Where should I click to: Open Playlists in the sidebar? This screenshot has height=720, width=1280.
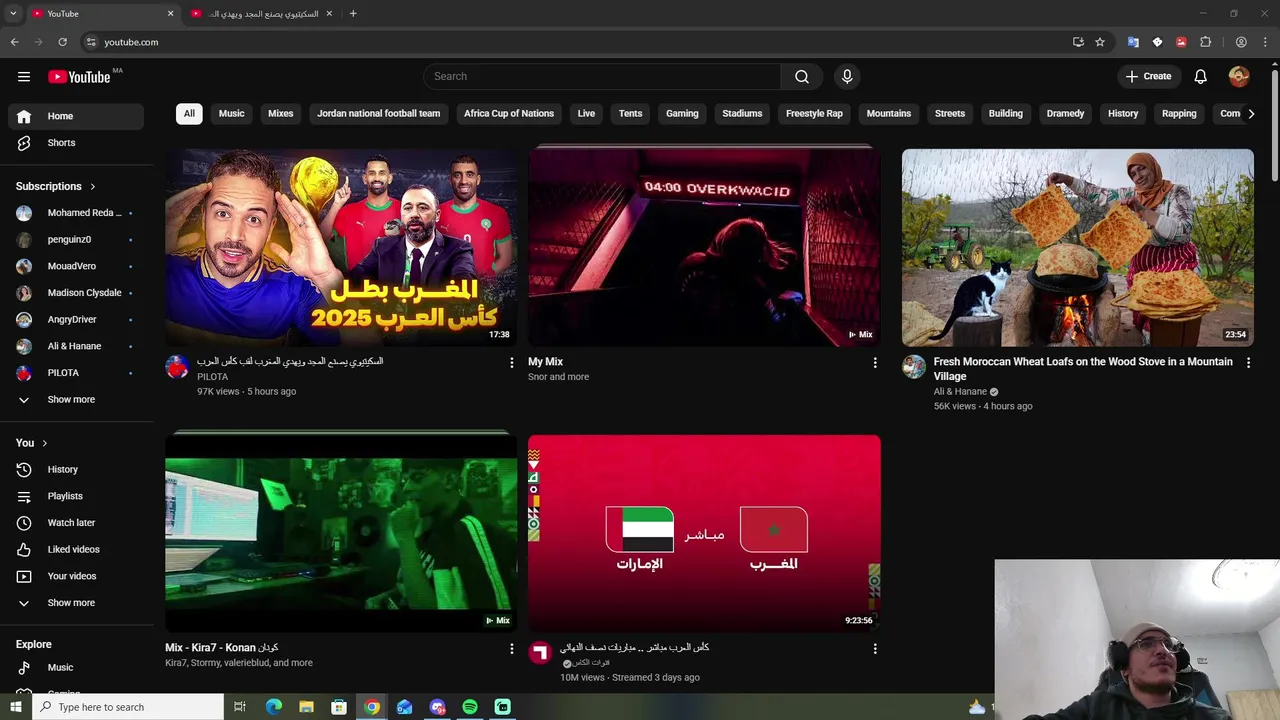76,496
